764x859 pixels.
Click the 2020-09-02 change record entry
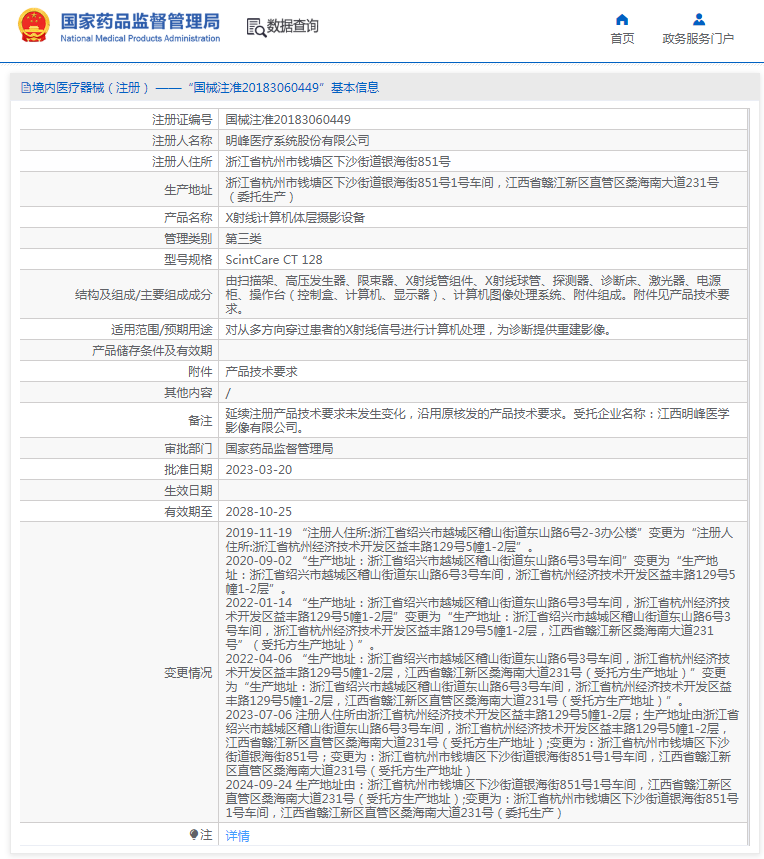tap(480, 575)
